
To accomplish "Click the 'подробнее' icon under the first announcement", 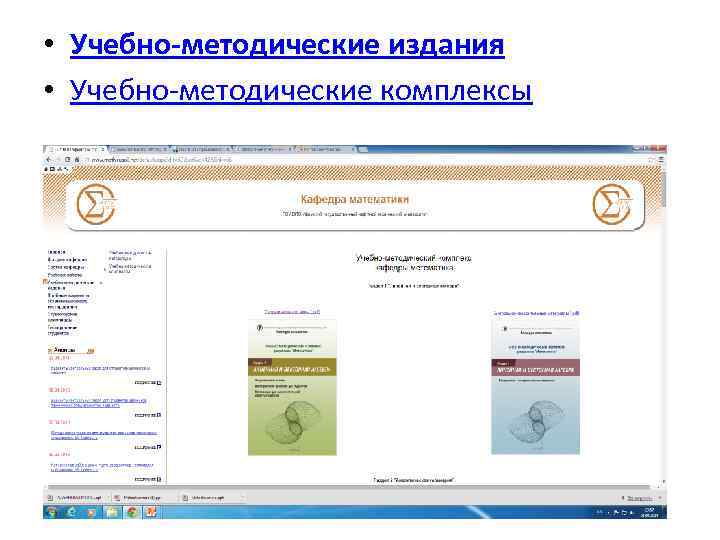I will tap(159, 382).
